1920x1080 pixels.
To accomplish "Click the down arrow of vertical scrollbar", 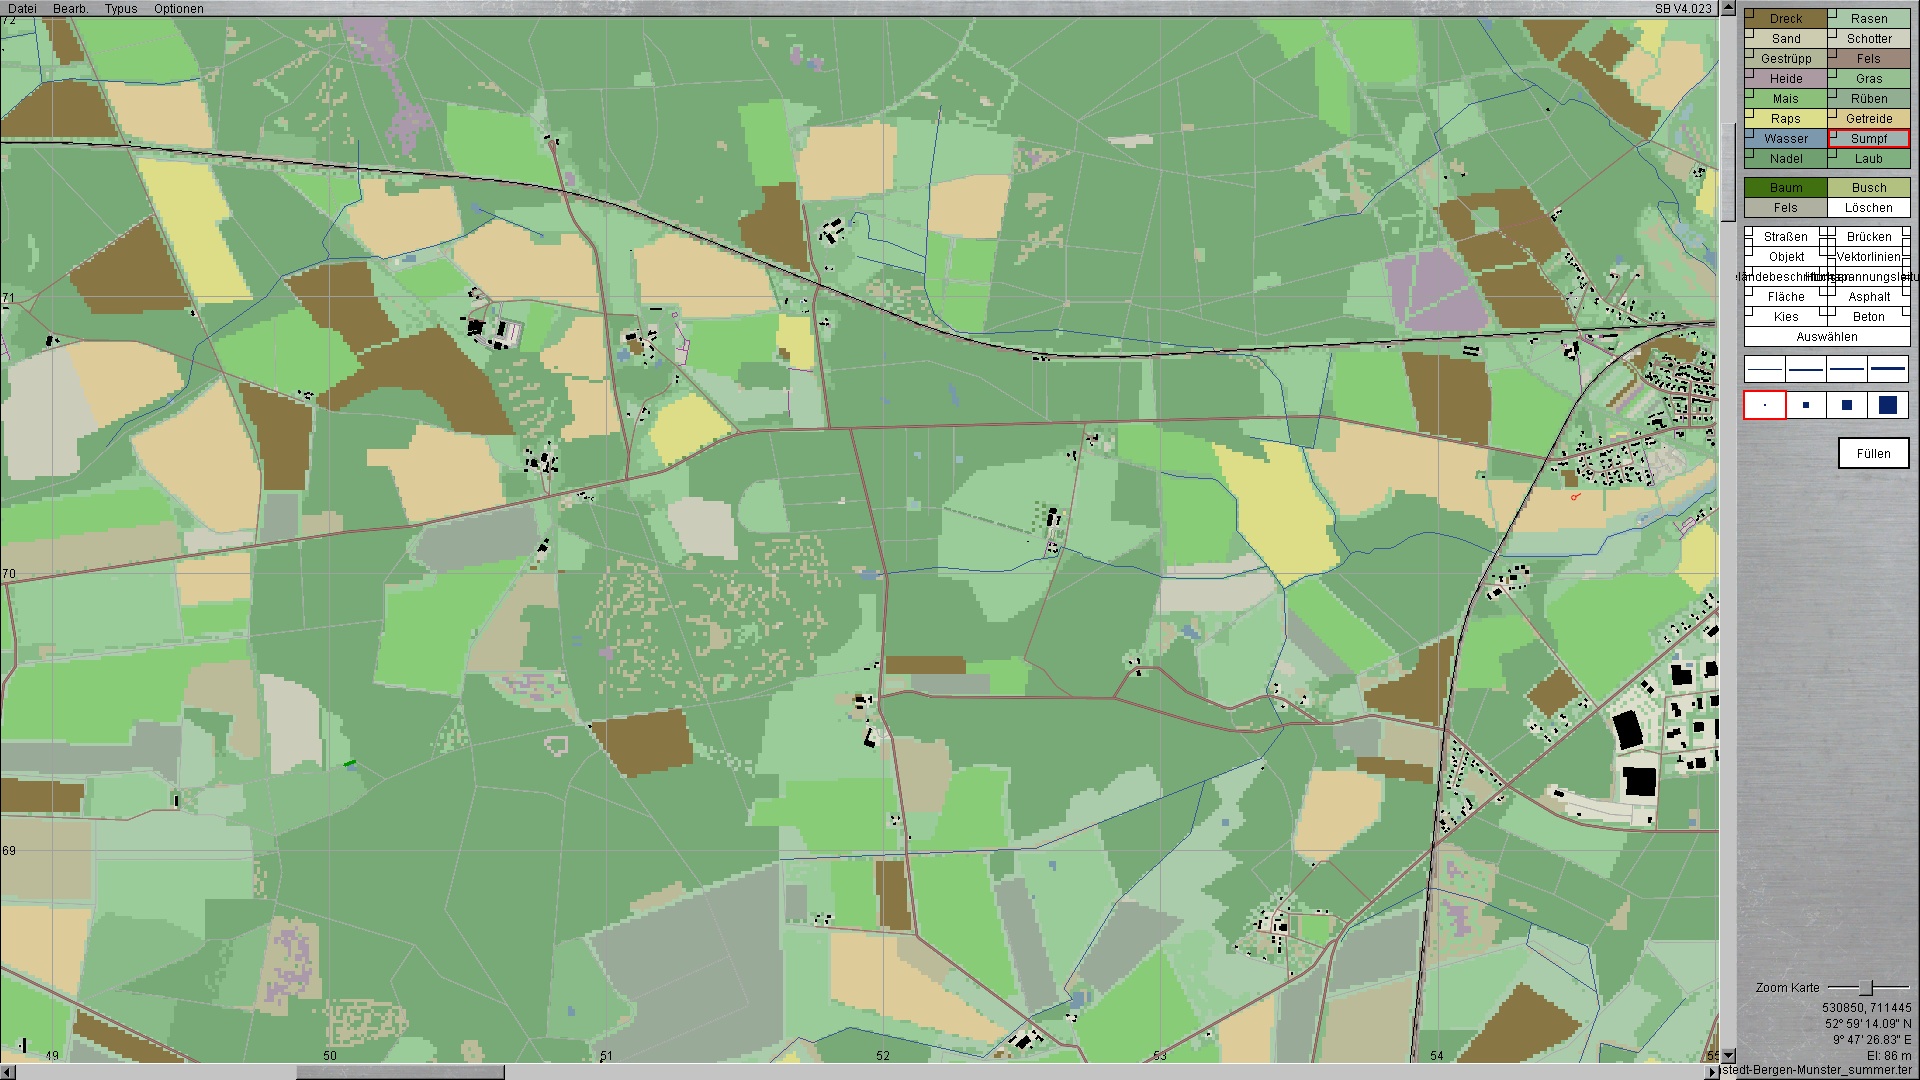I will [1728, 1055].
